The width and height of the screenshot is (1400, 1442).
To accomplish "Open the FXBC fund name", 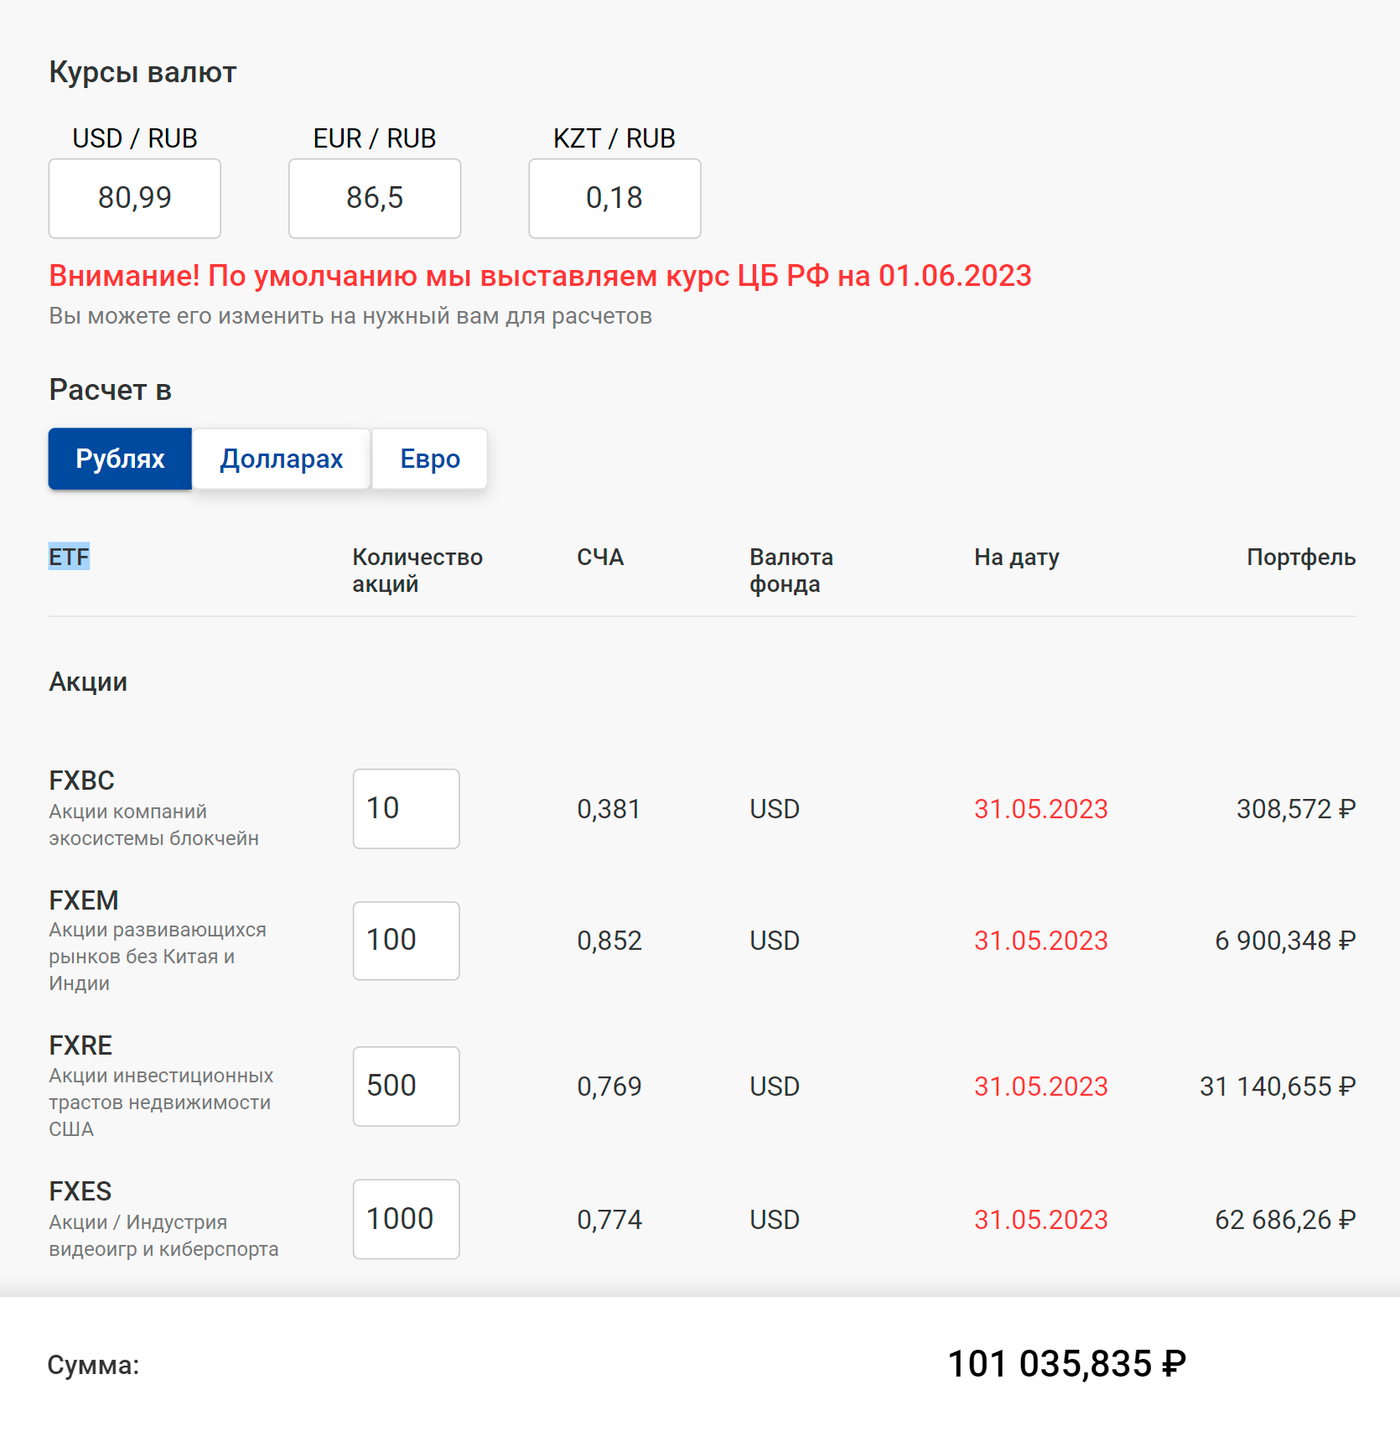I will click(82, 781).
